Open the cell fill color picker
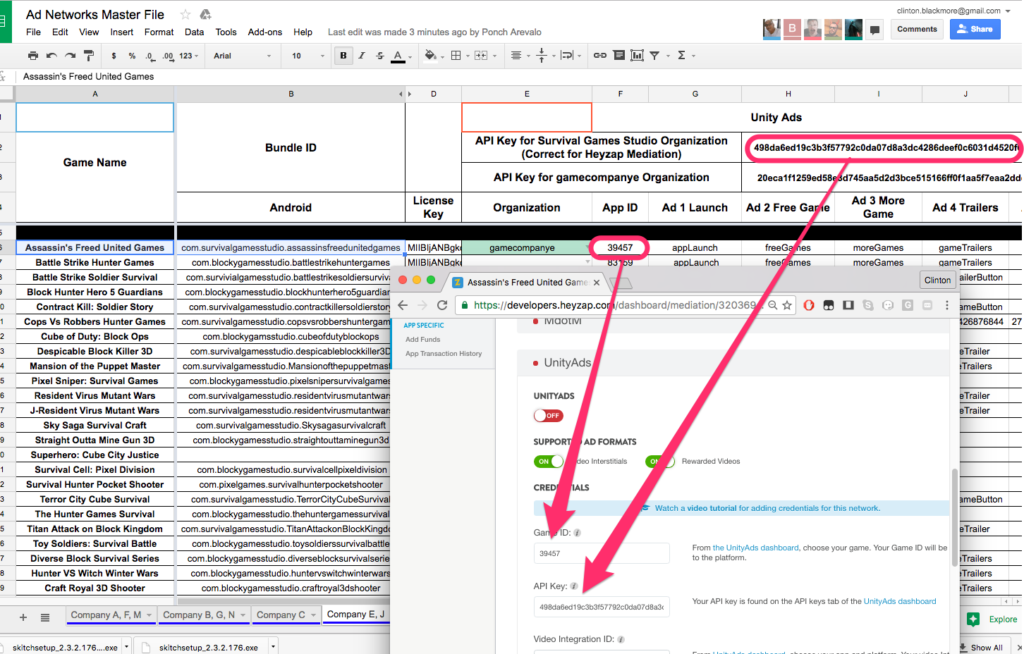1024x654 pixels. 431,56
